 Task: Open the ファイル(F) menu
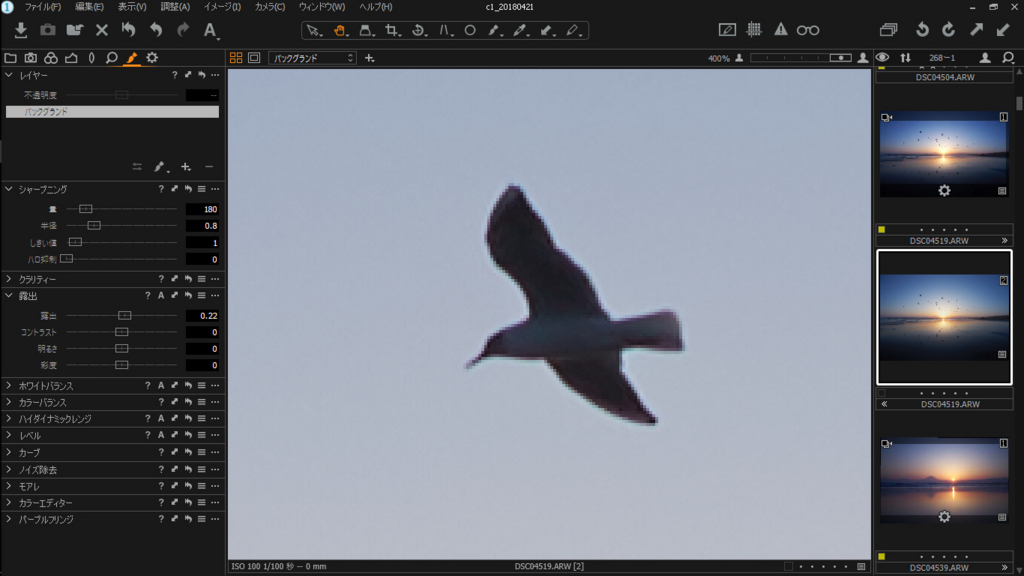pos(42,7)
